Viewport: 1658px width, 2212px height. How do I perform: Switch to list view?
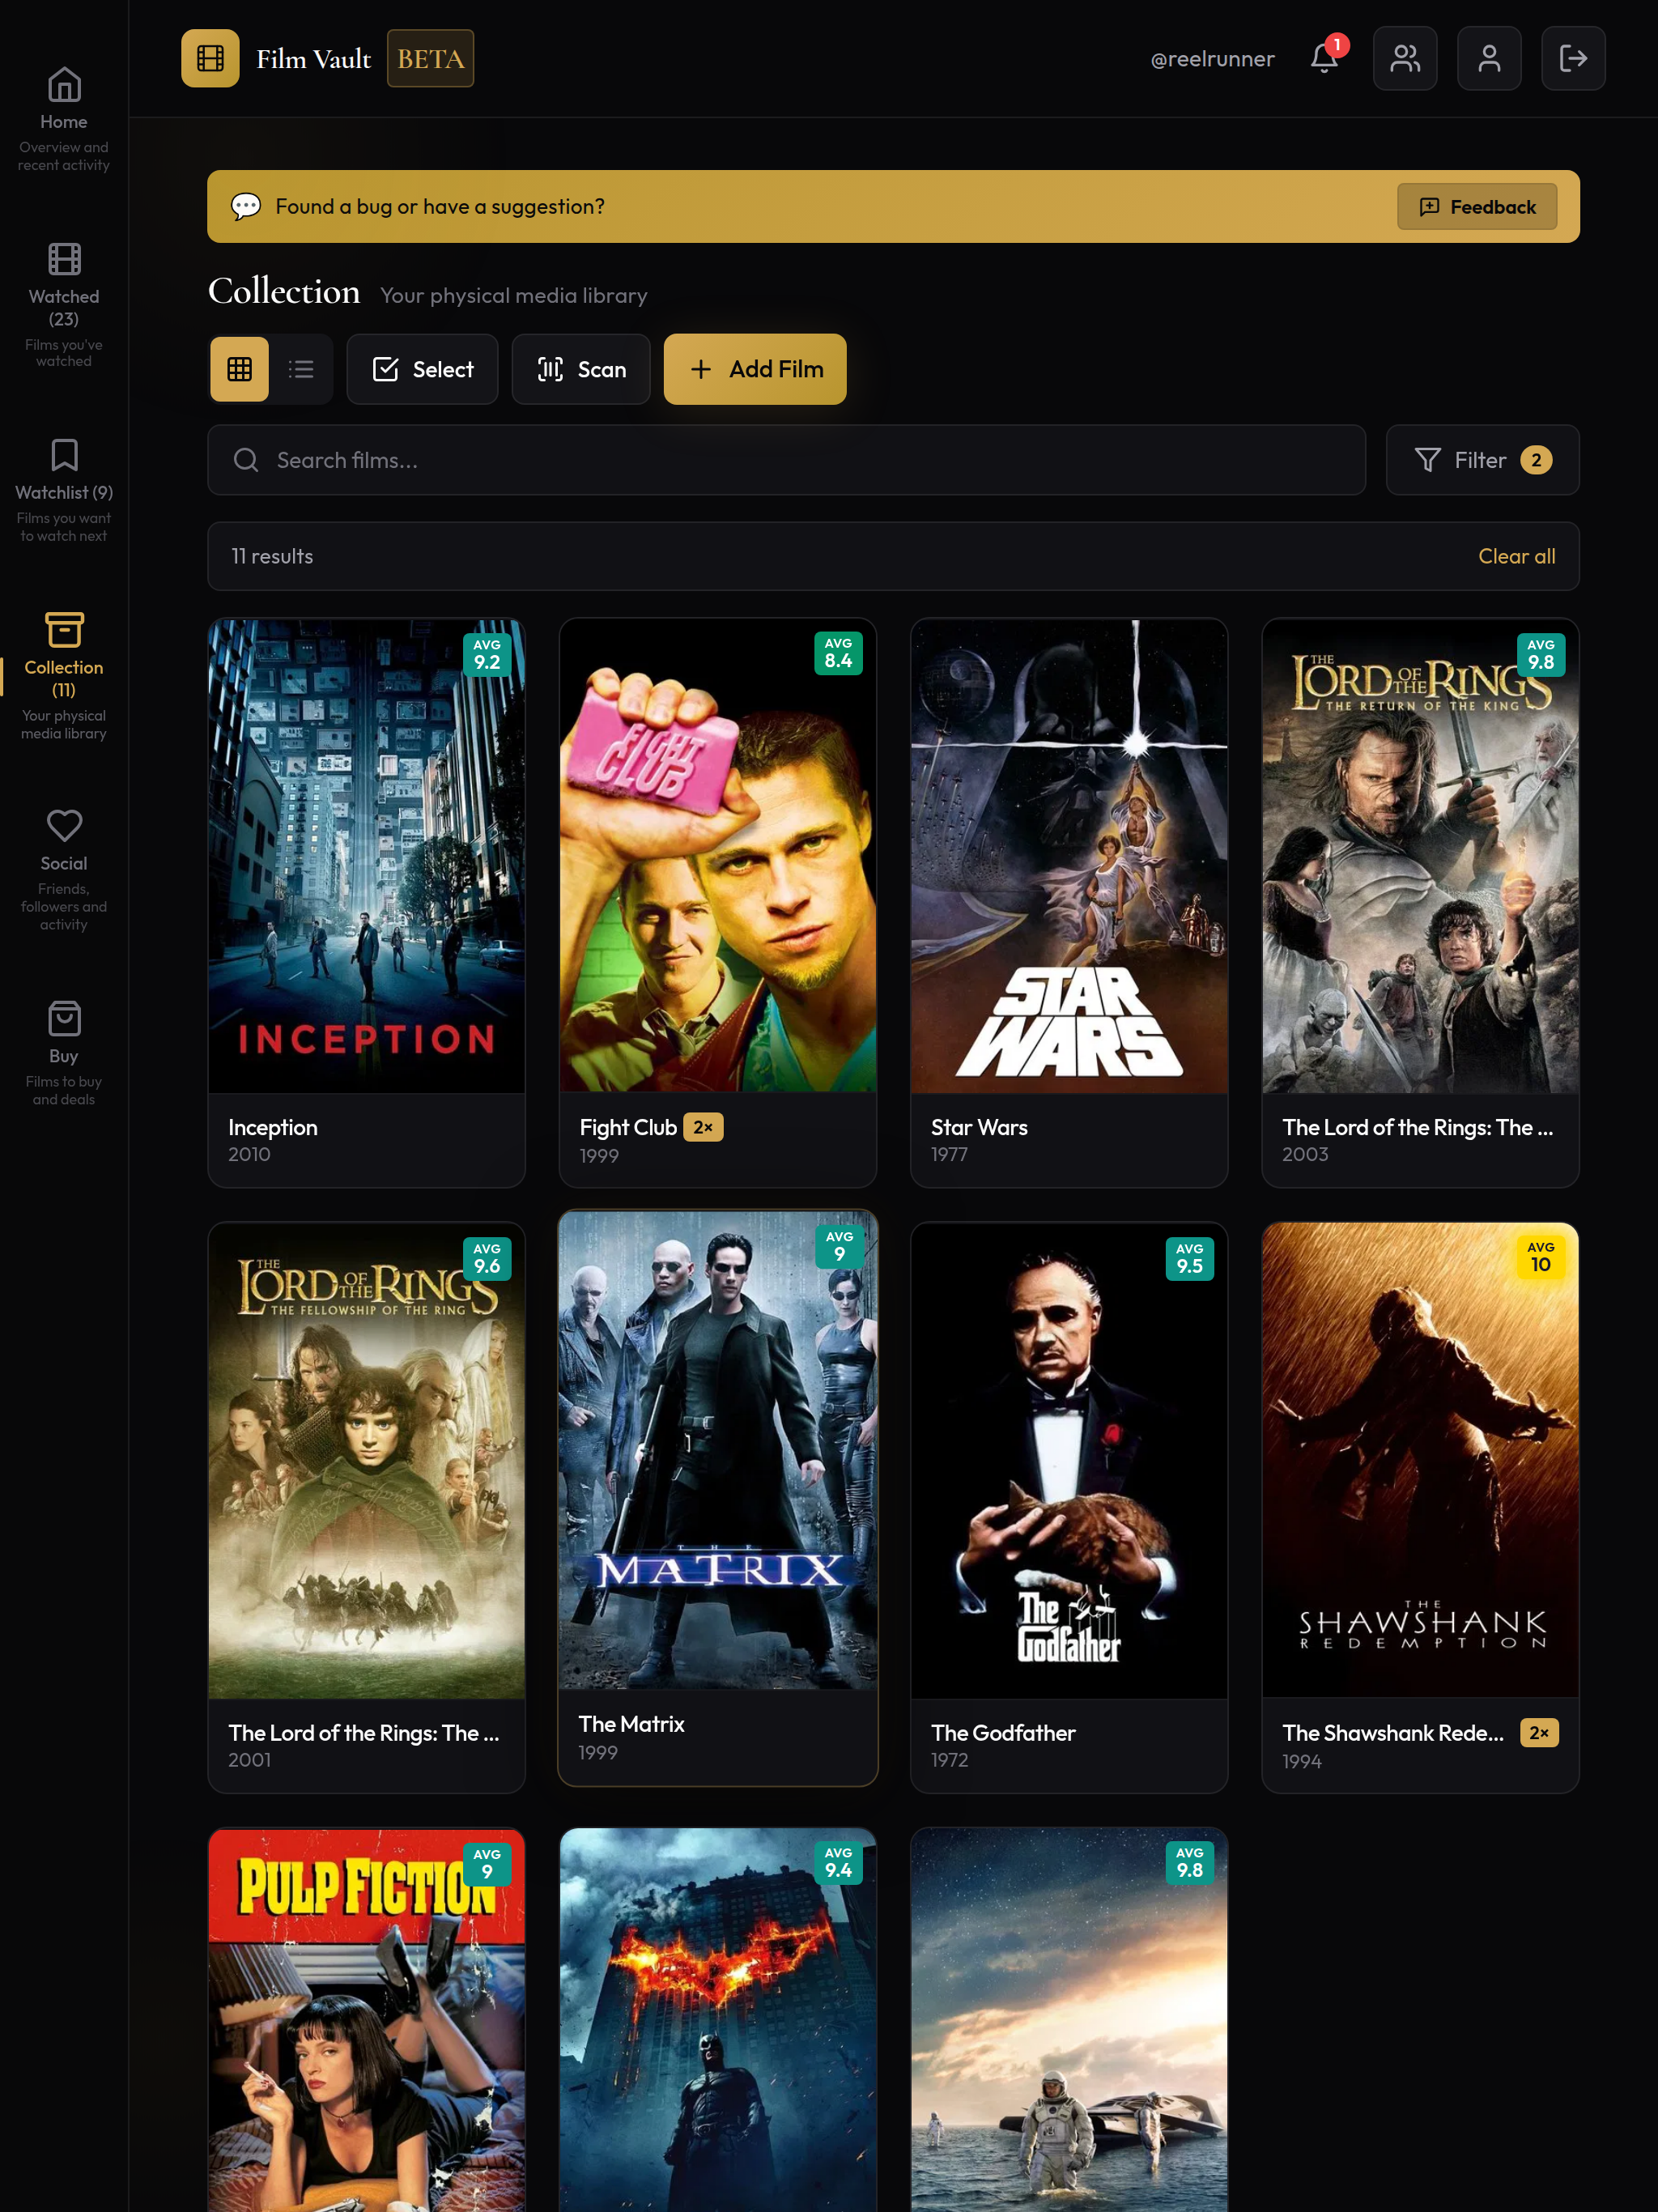coord(301,369)
